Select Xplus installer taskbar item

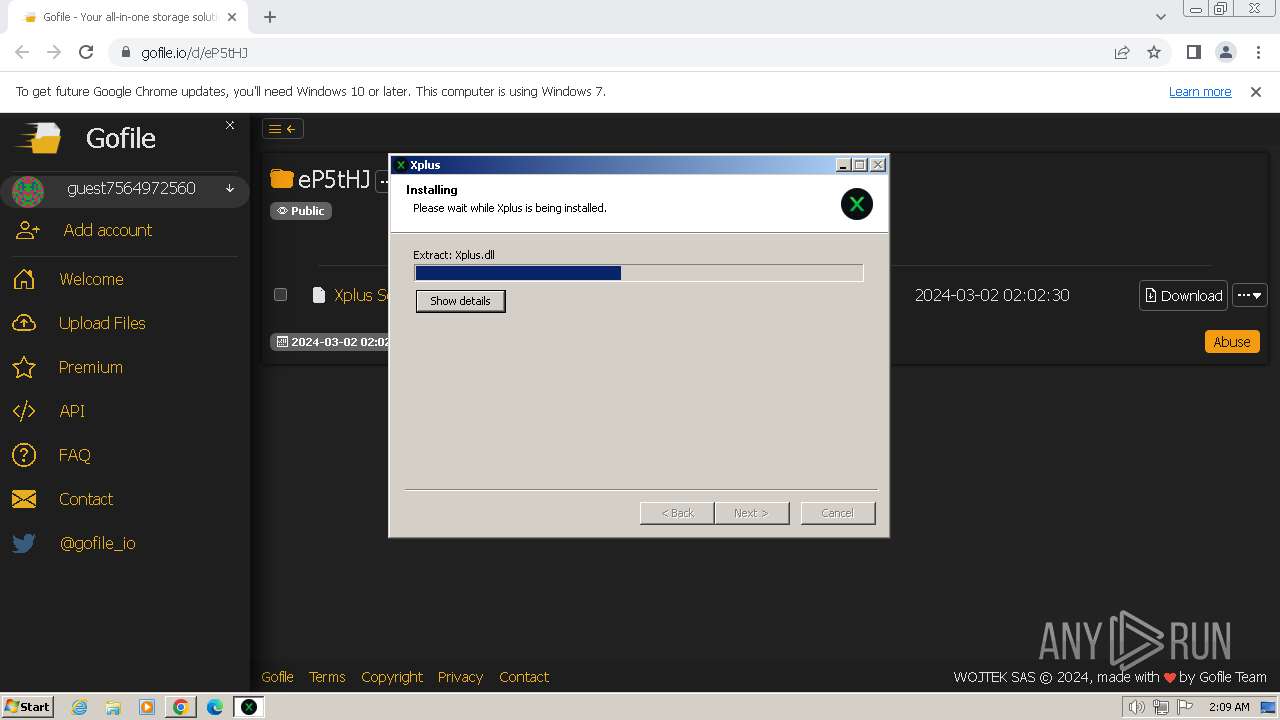tap(248, 707)
